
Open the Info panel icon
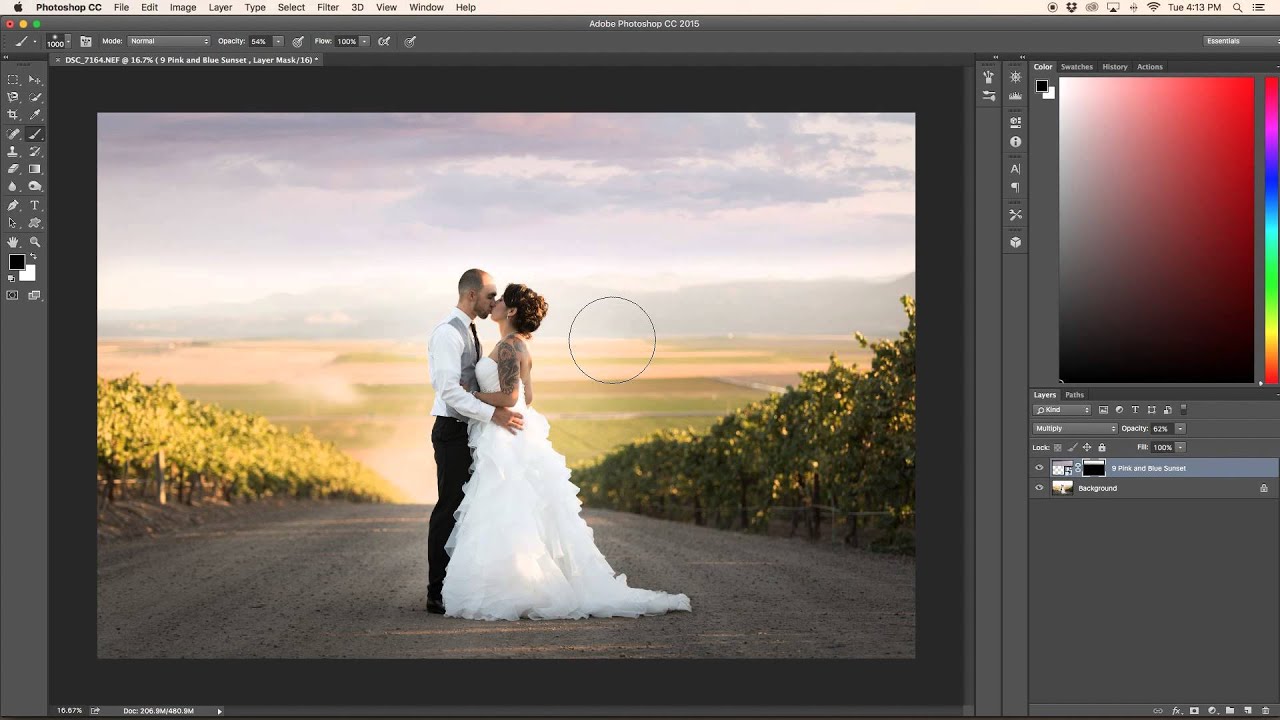[x=1015, y=141]
